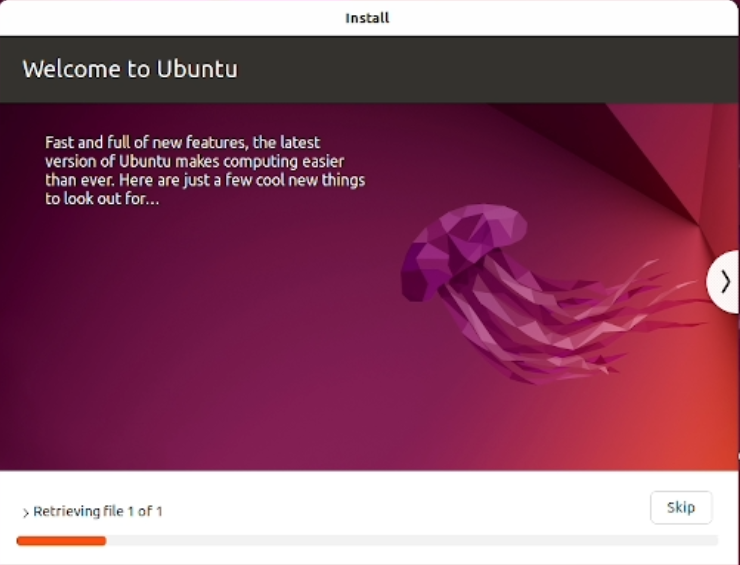The width and height of the screenshot is (740, 565).
Task: Click the jellyfish slideshow illustration
Action: tap(554, 294)
